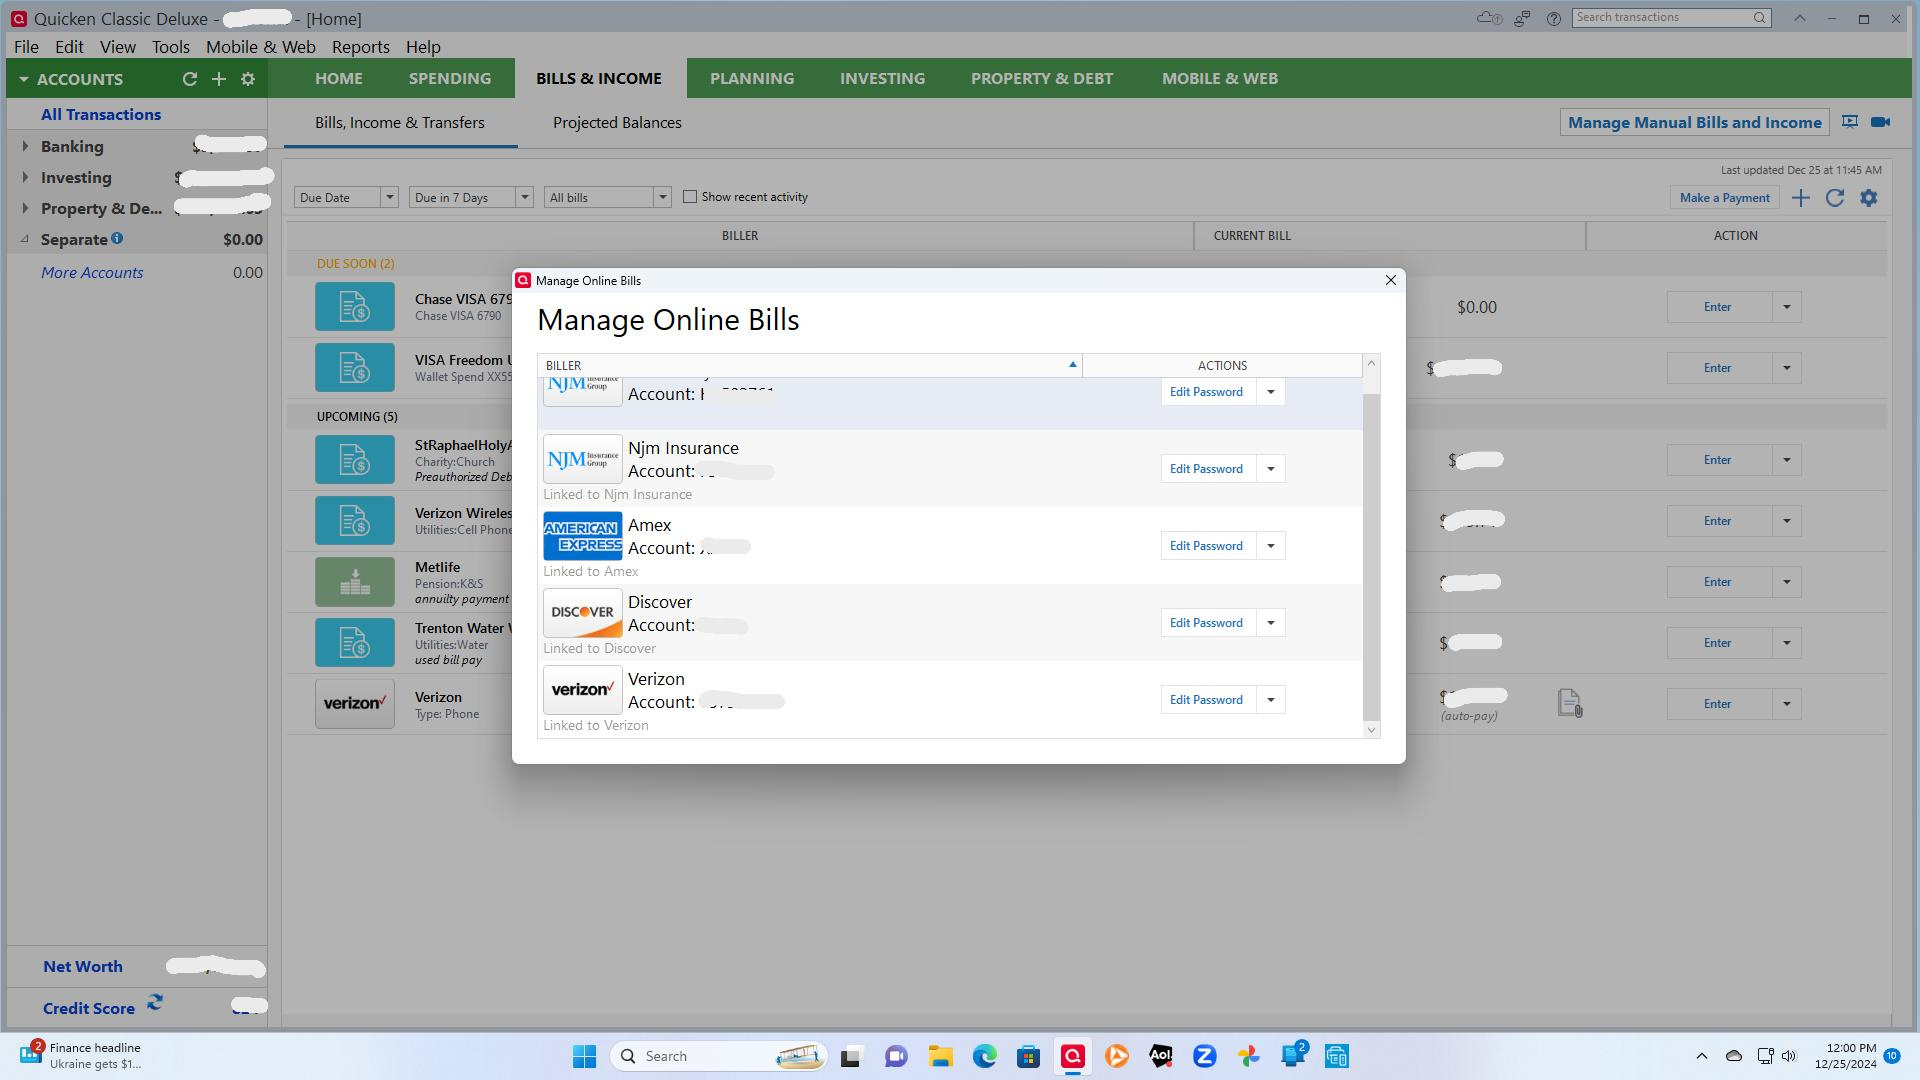The height and width of the screenshot is (1080, 1920).
Task: Expand the Banking account group
Action: (x=25, y=147)
